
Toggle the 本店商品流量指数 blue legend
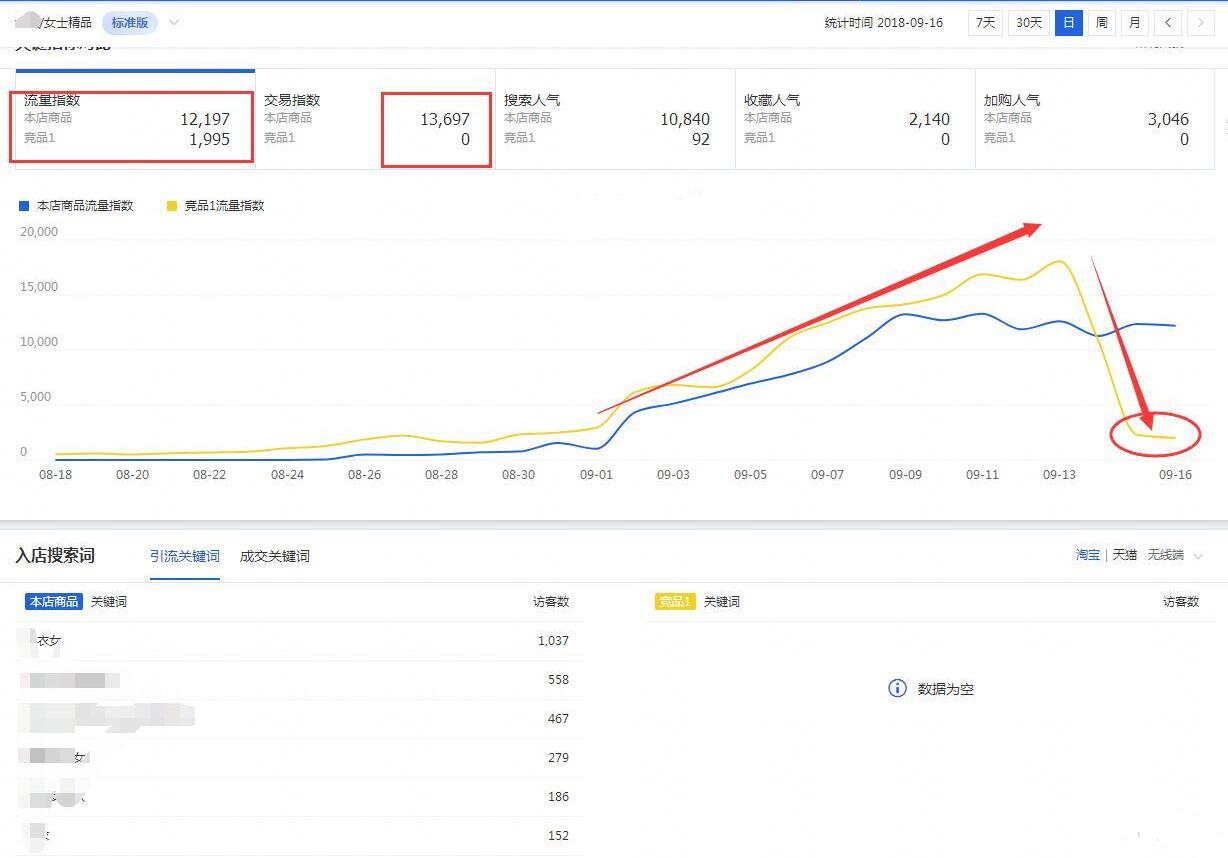click(76, 205)
